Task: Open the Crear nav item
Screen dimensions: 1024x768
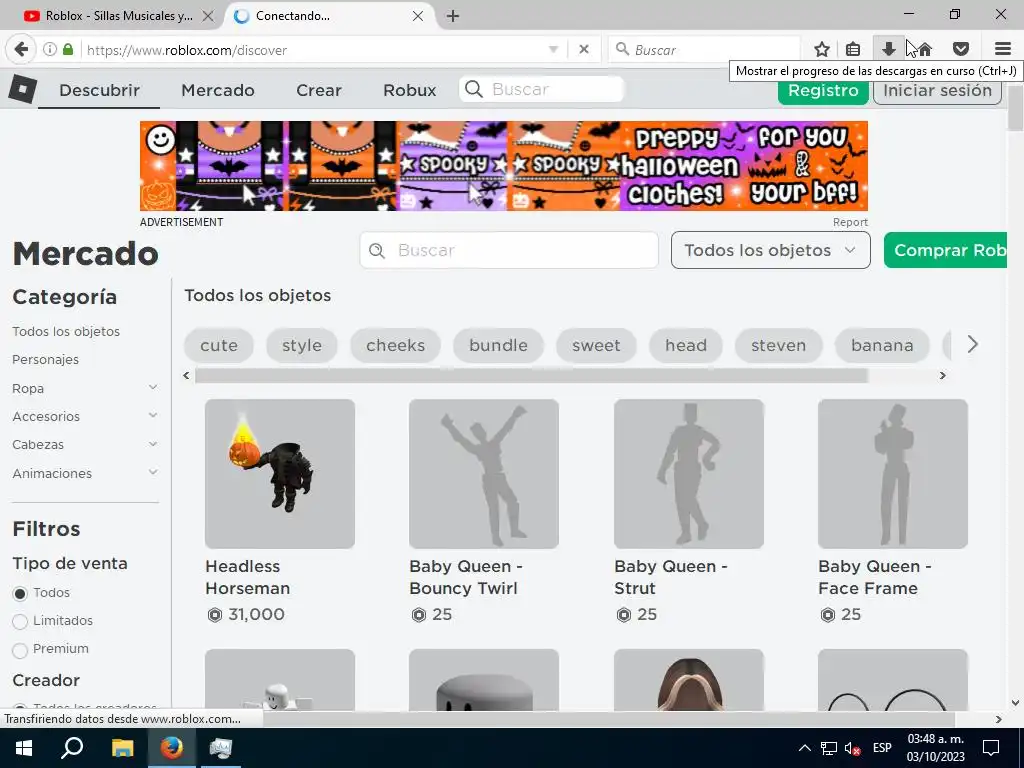Action: tap(319, 90)
